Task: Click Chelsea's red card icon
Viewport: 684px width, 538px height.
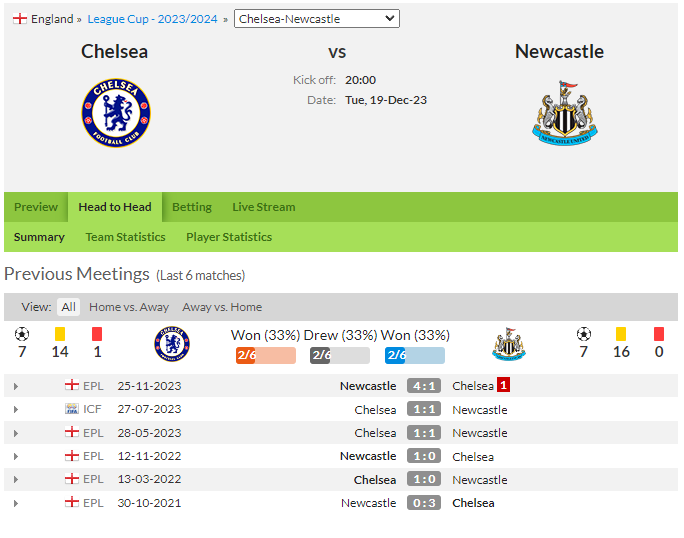Action: 97,334
